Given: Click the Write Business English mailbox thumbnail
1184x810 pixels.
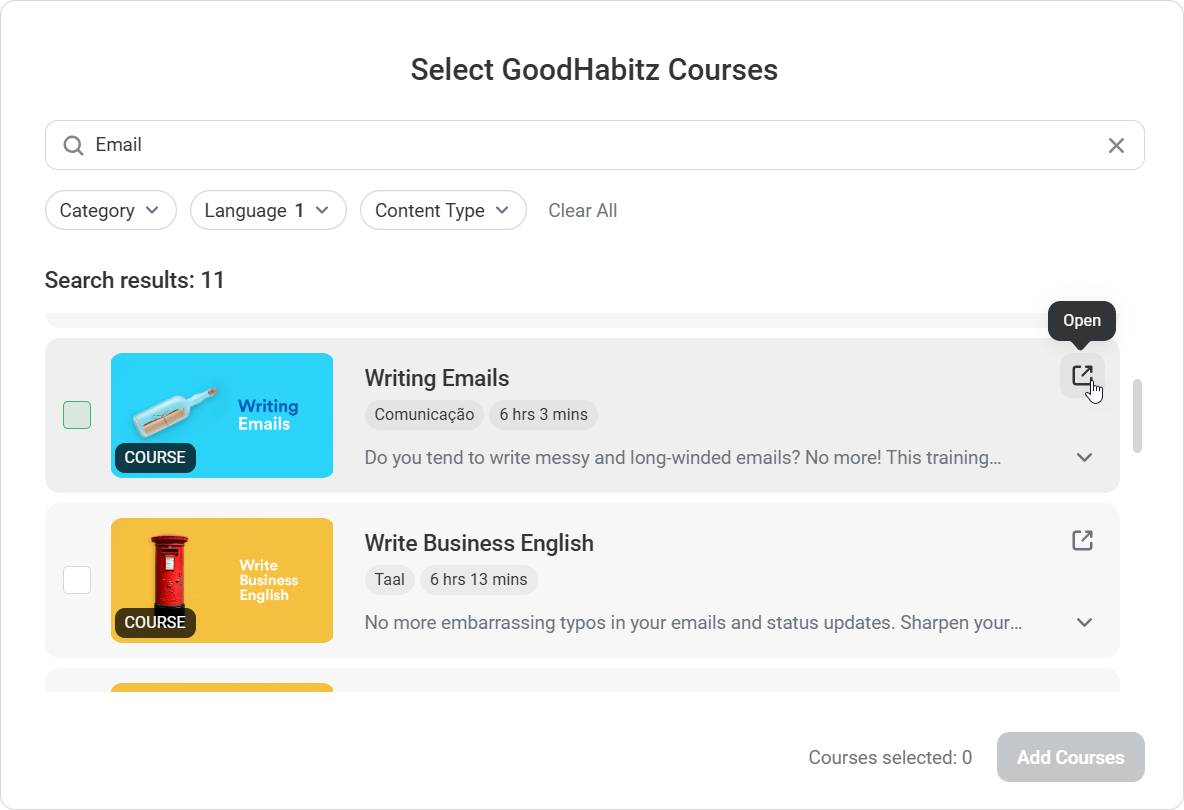Looking at the screenshot, I should pos(222,581).
